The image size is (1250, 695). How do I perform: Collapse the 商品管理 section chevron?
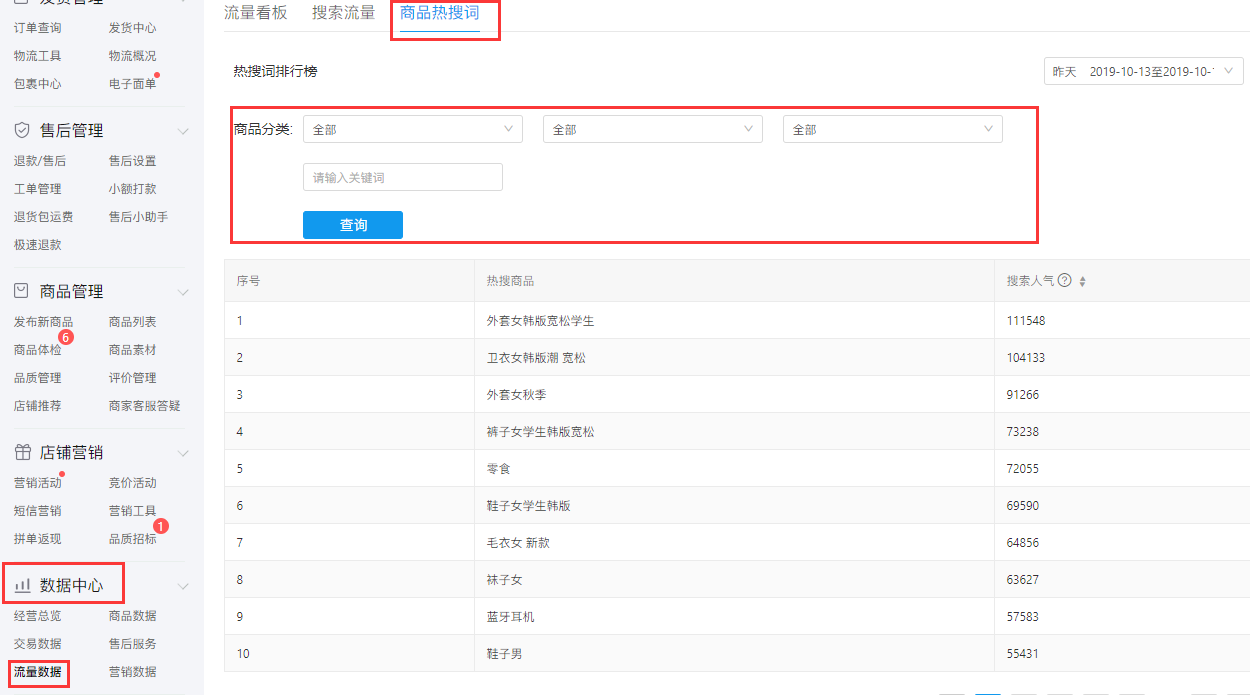tap(183, 292)
